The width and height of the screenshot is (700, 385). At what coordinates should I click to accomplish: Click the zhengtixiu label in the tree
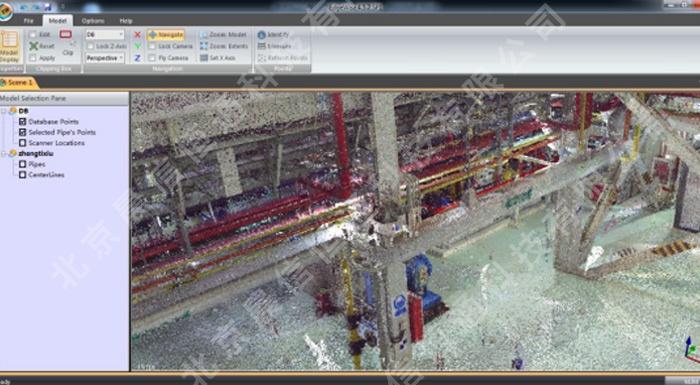(x=36, y=153)
